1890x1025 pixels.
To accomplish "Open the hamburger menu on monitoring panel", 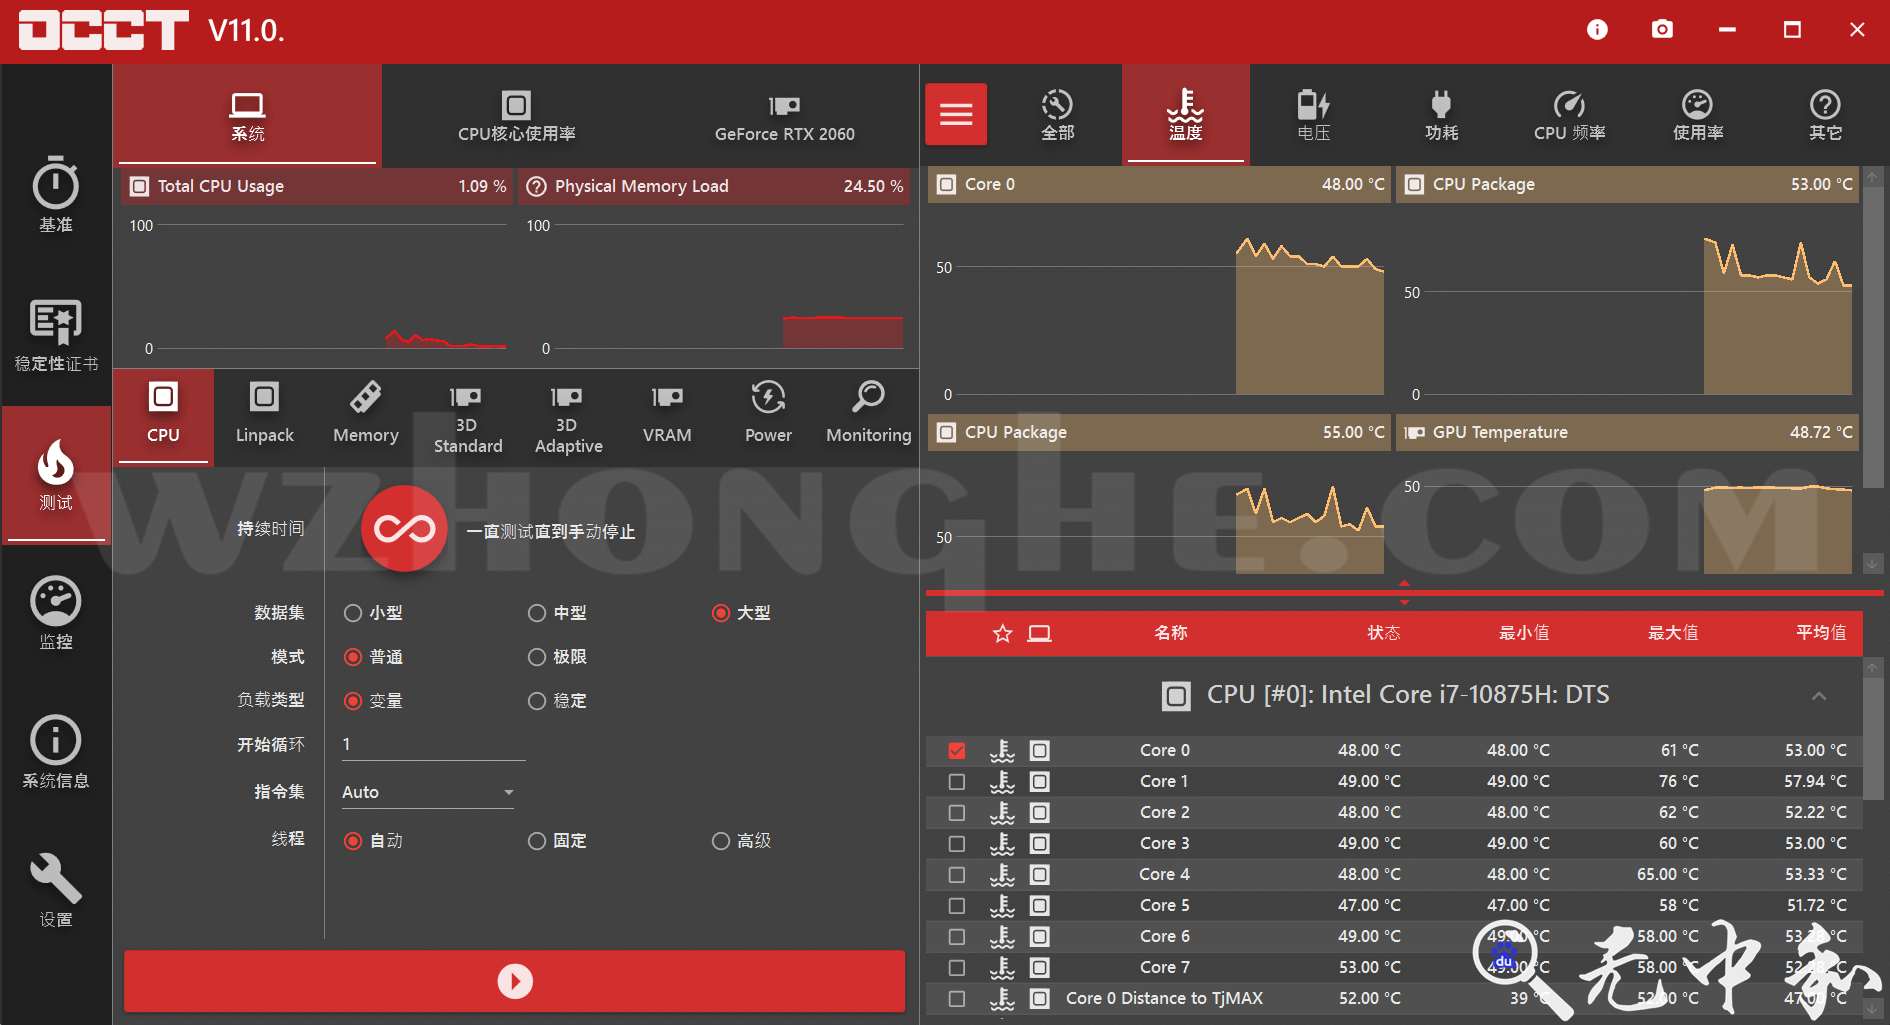I will point(955,114).
